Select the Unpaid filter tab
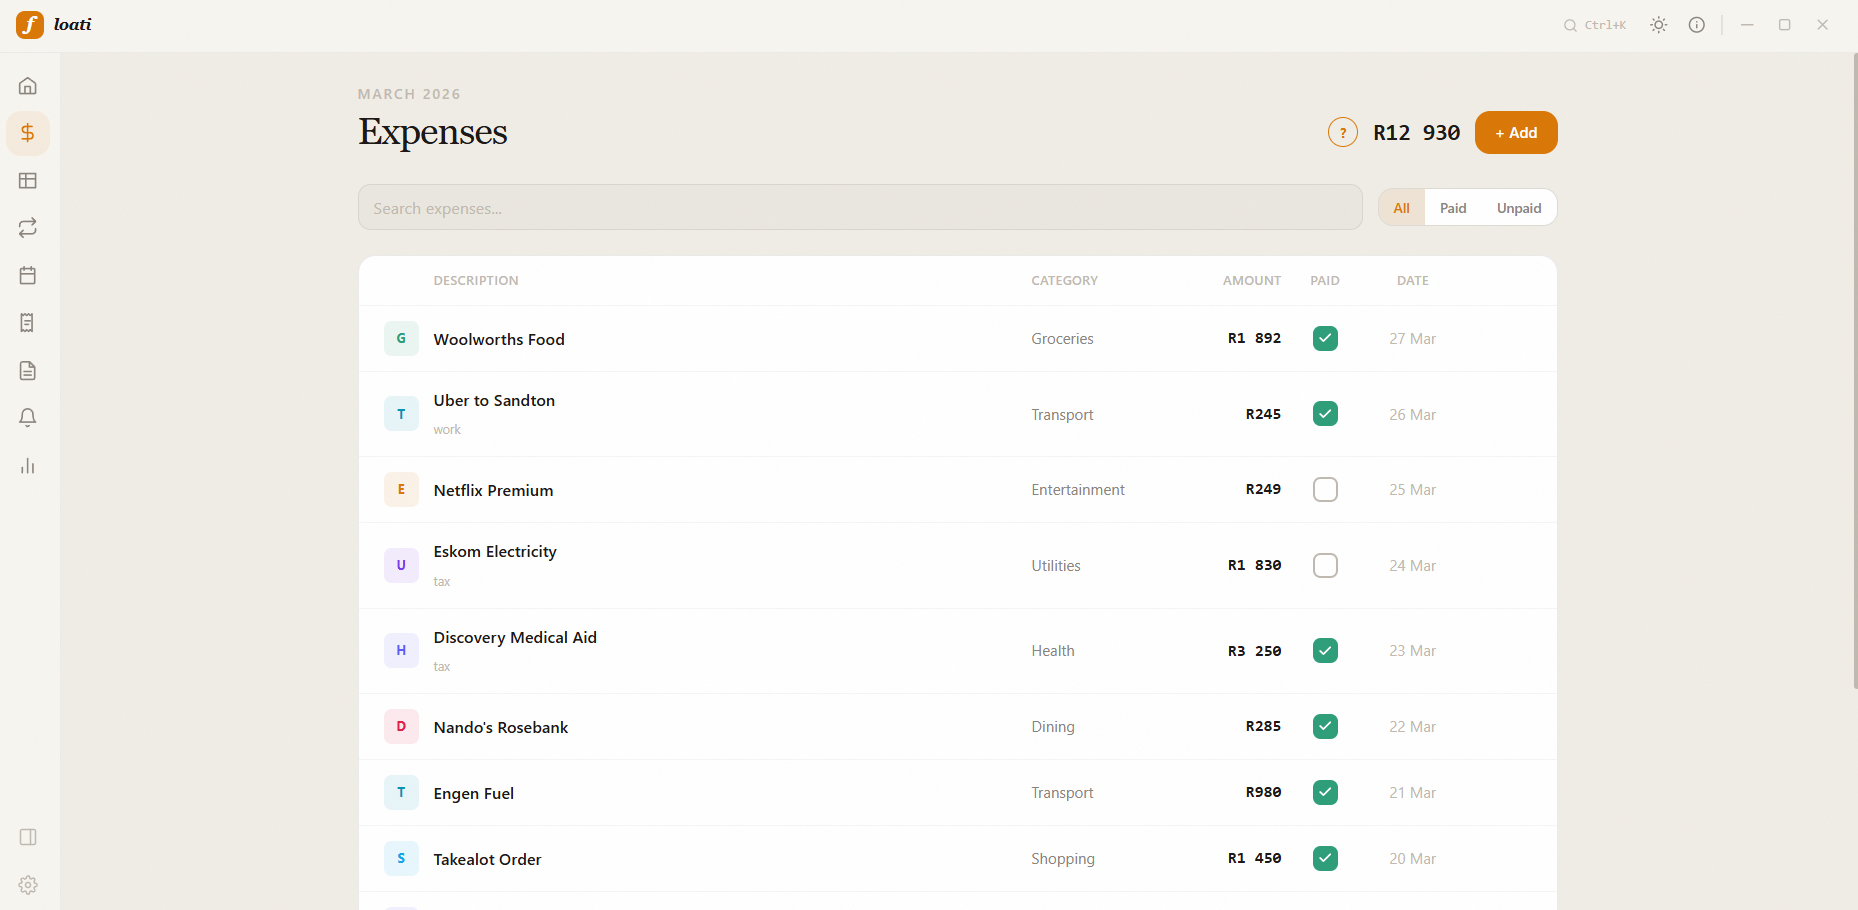The image size is (1858, 910). click(x=1519, y=208)
